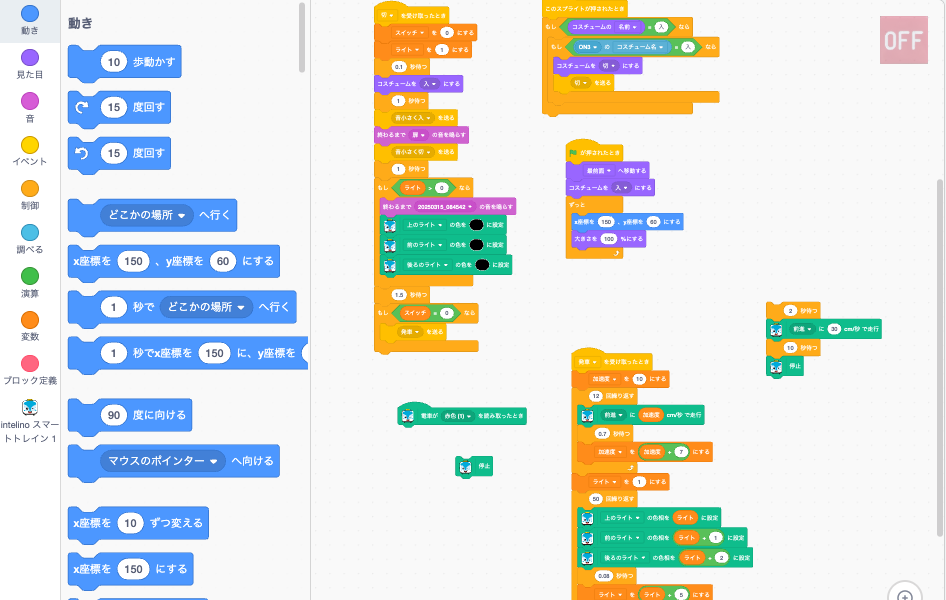Open コスチューム名 dropdown in ON3 block
The height and width of the screenshot is (600, 946).
(640, 47)
